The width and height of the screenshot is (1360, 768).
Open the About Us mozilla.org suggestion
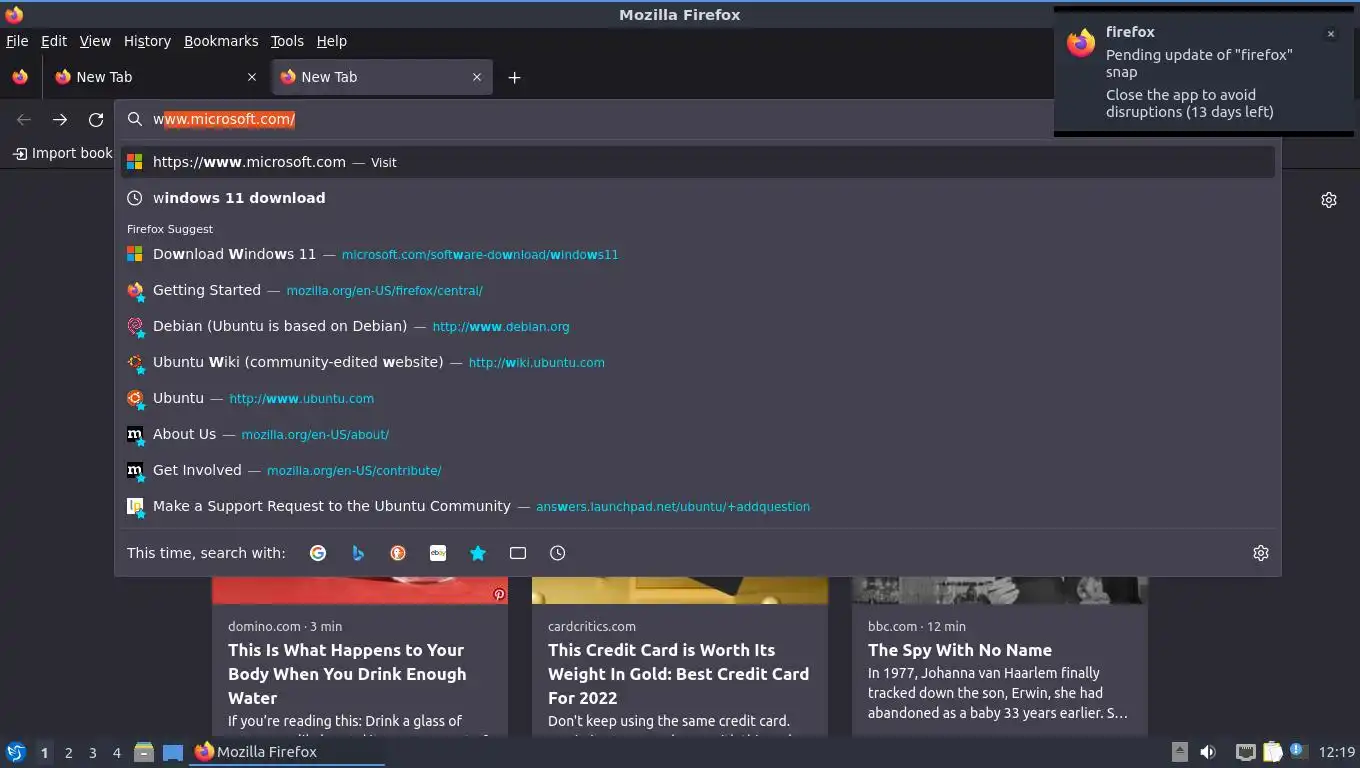point(698,434)
